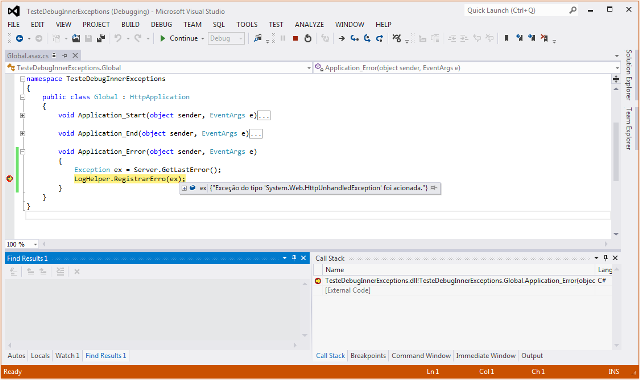Click the Previous Bookmark icon
Viewport: 640px width, 380px height.
click(x=519, y=38)
